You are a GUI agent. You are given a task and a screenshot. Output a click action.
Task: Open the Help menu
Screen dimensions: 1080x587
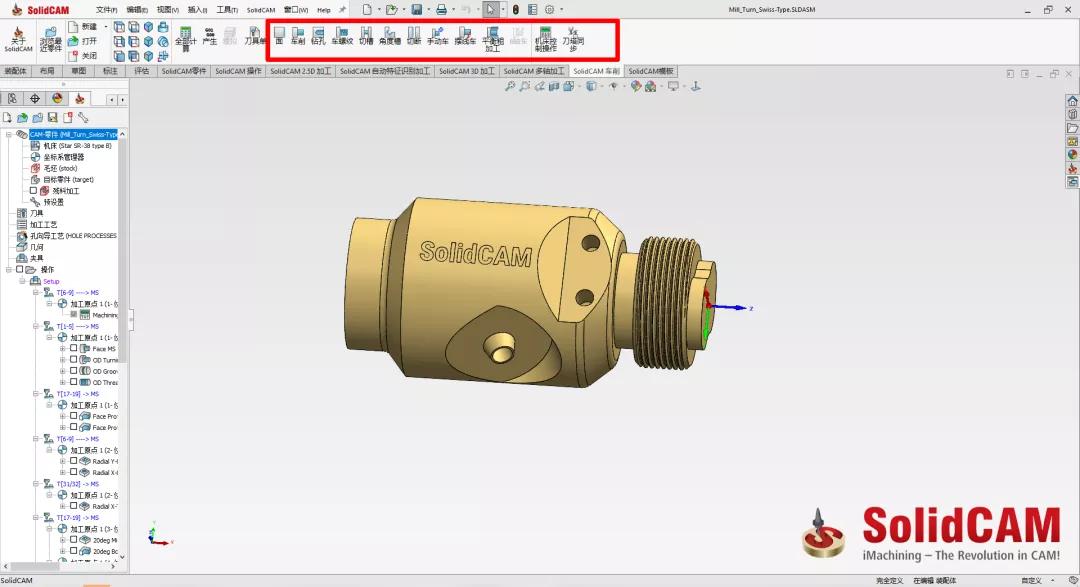(324, 10)
